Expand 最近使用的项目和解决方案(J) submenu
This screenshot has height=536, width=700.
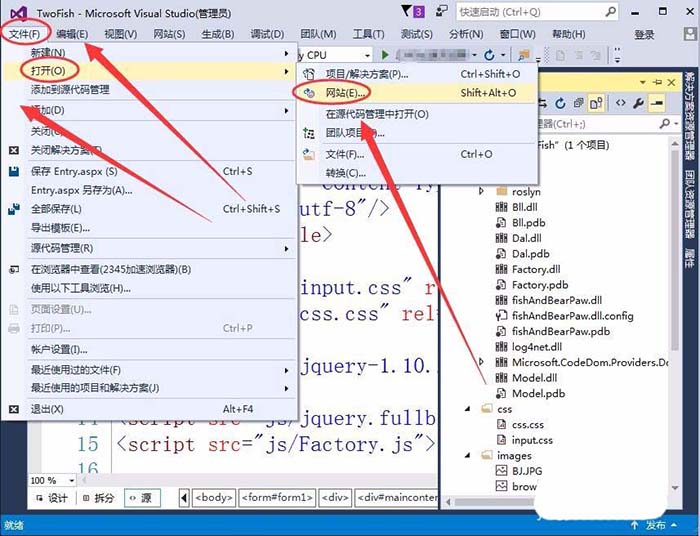[150, 388]
